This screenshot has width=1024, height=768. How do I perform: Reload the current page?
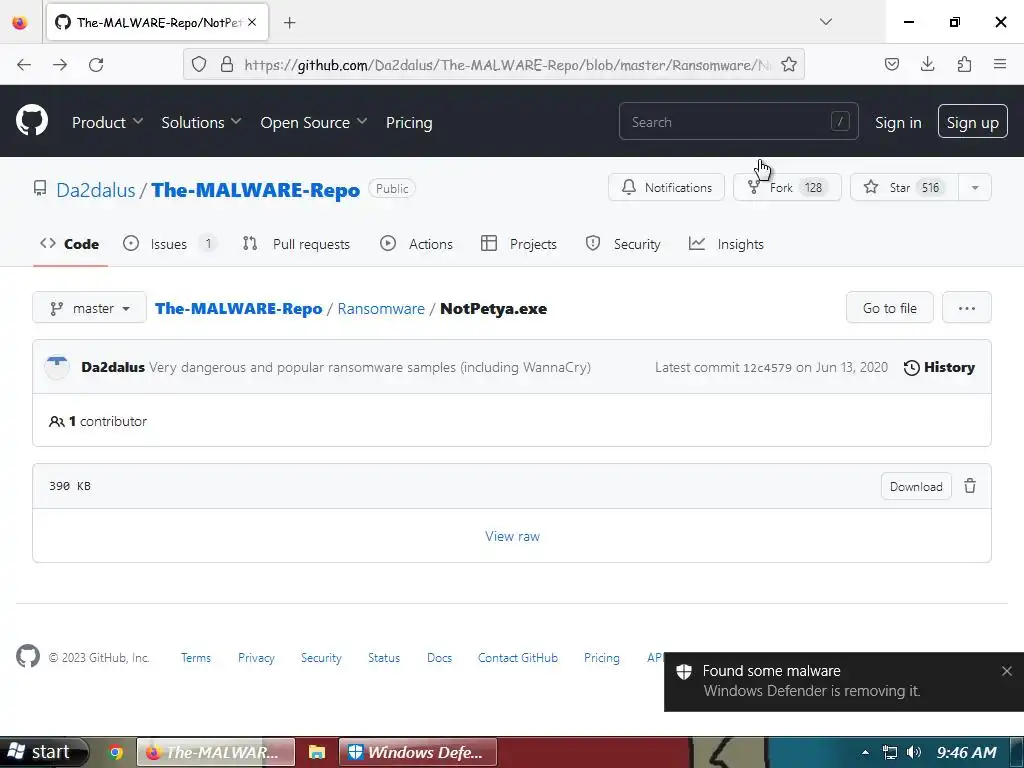96,65
